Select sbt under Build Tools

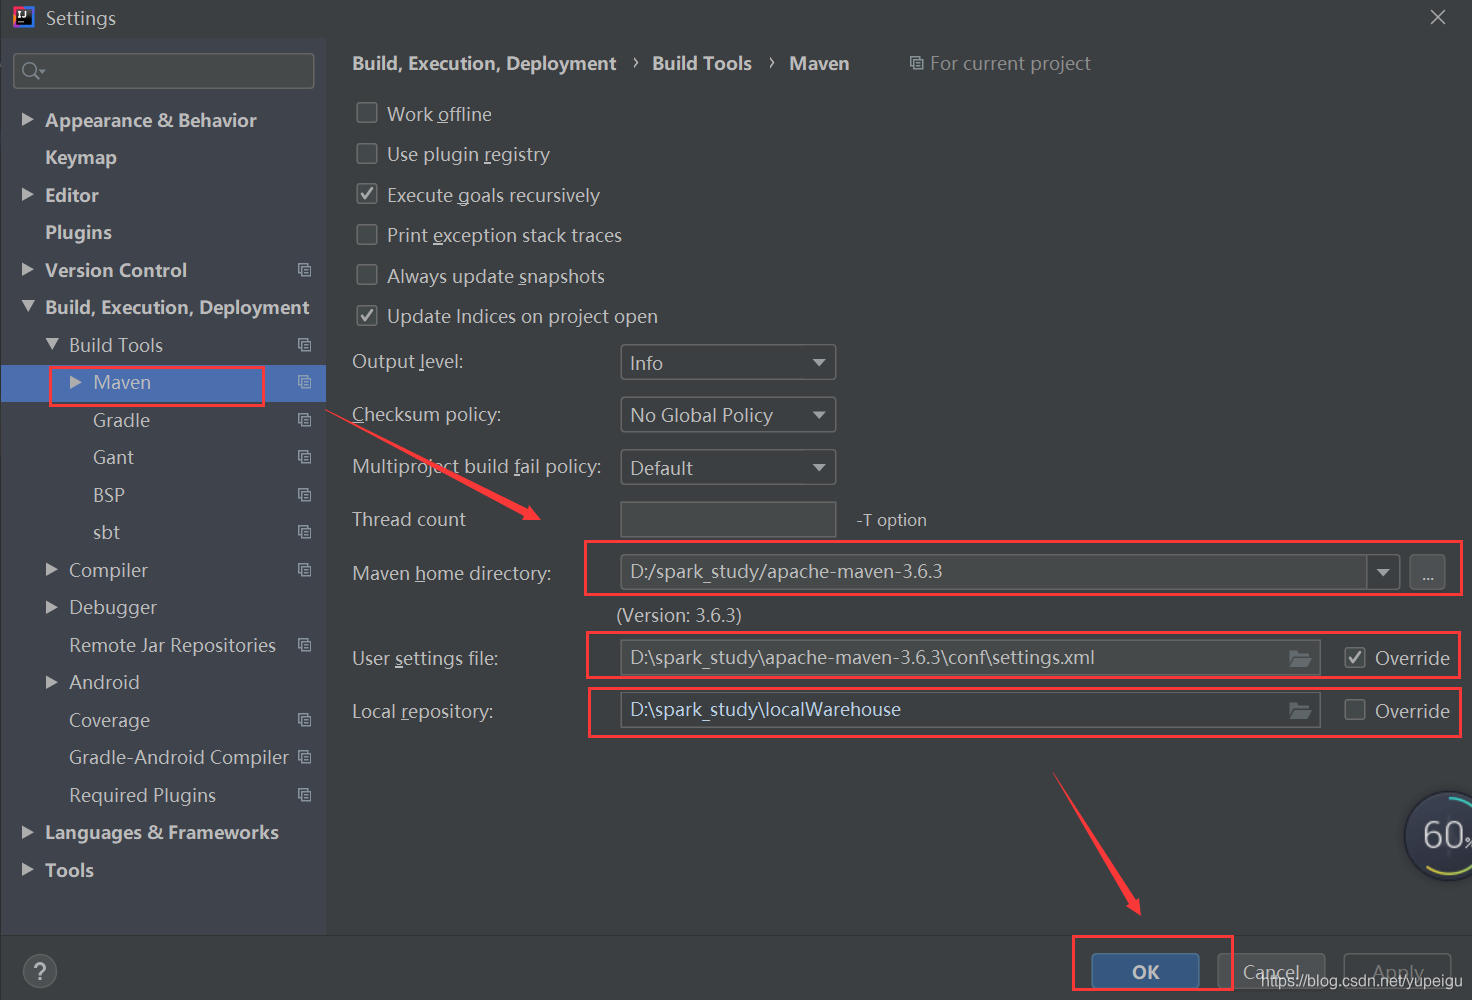click(x=106, y=532)
